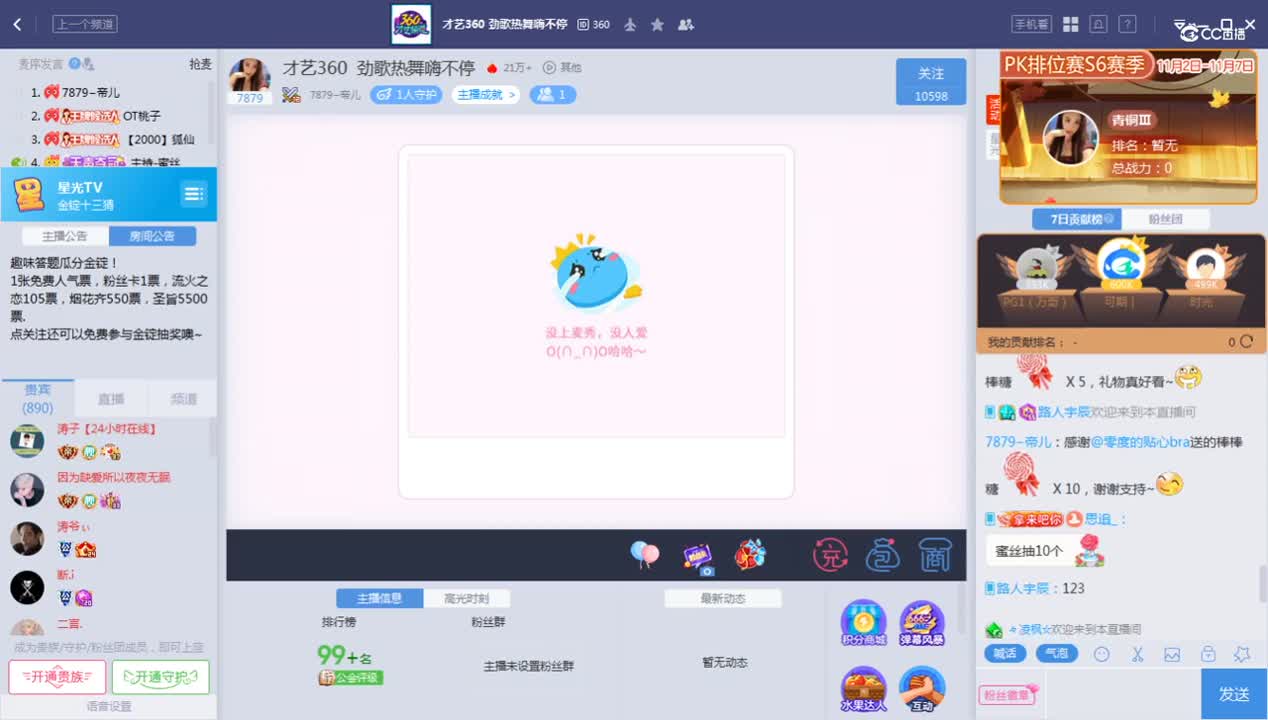
Task: Click the lock icon in chat toolbar
Action: pyautogui.click(x=1208, y=654)
